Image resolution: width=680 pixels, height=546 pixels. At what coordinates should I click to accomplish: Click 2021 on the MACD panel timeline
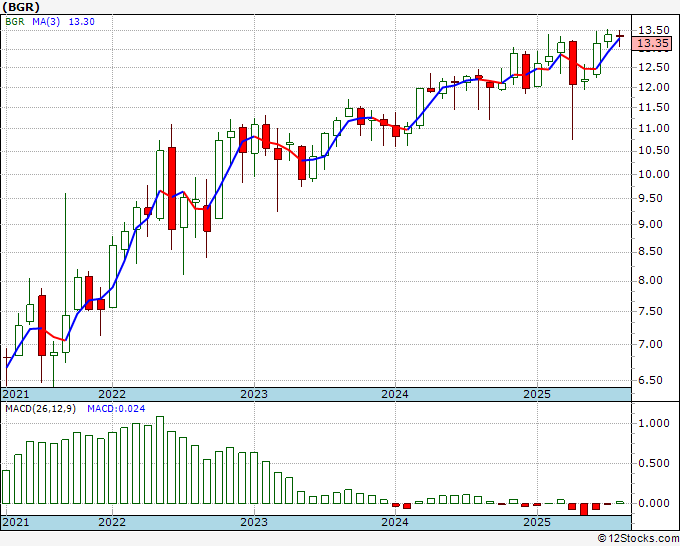pos(16,522)
